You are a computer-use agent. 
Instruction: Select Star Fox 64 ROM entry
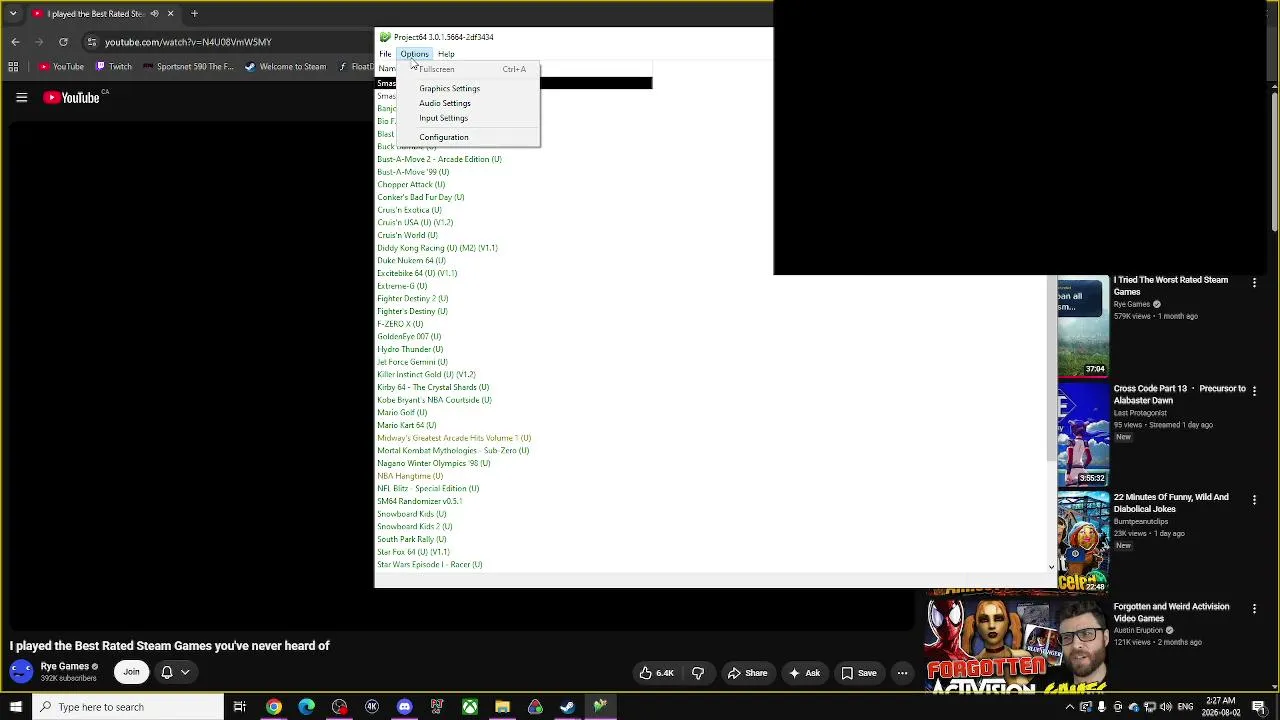[413, 552]
